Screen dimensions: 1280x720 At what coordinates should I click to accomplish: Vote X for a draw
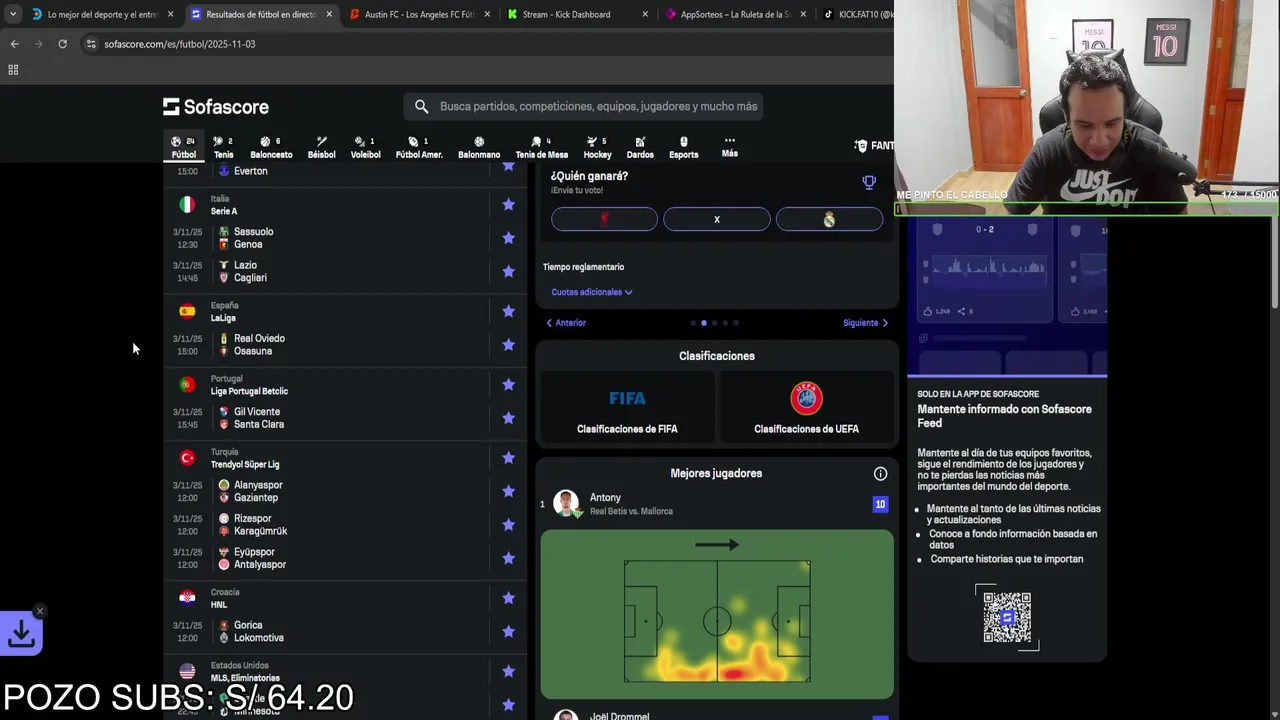click(717, 219)
